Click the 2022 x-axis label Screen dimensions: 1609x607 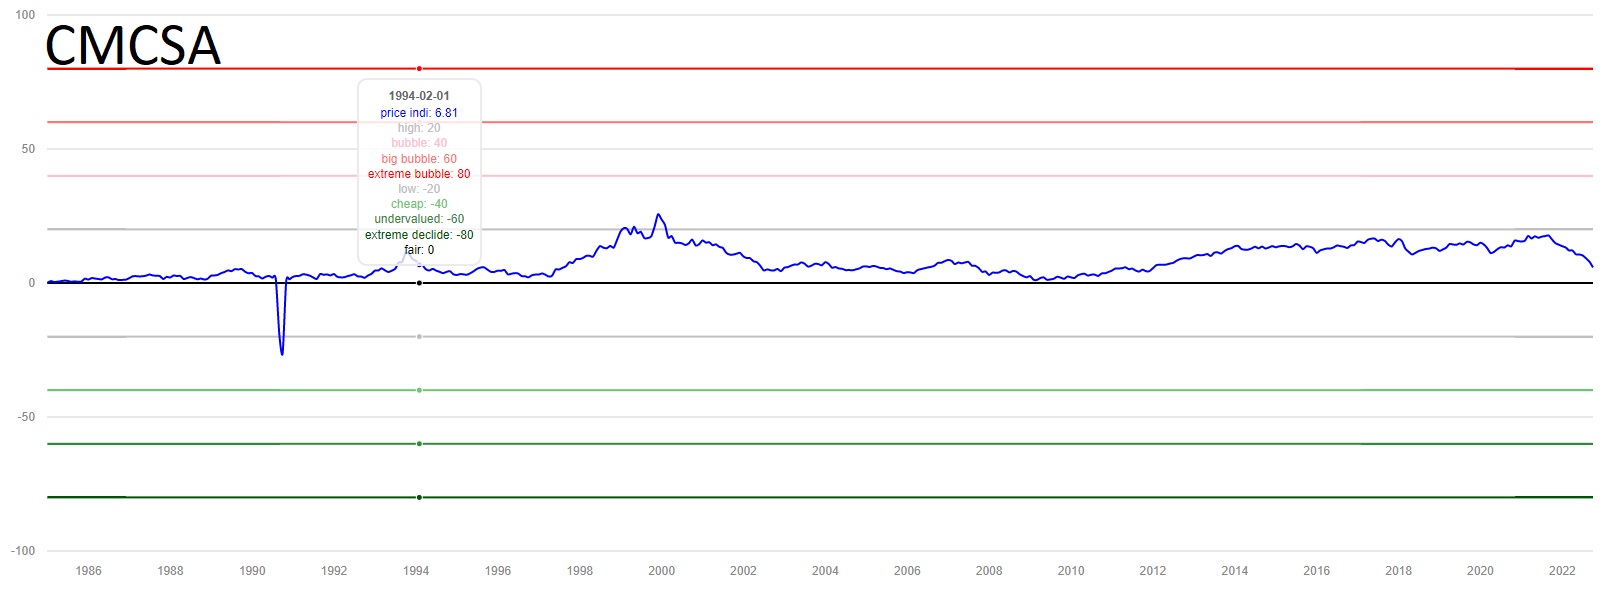(x=1562, y=571)
